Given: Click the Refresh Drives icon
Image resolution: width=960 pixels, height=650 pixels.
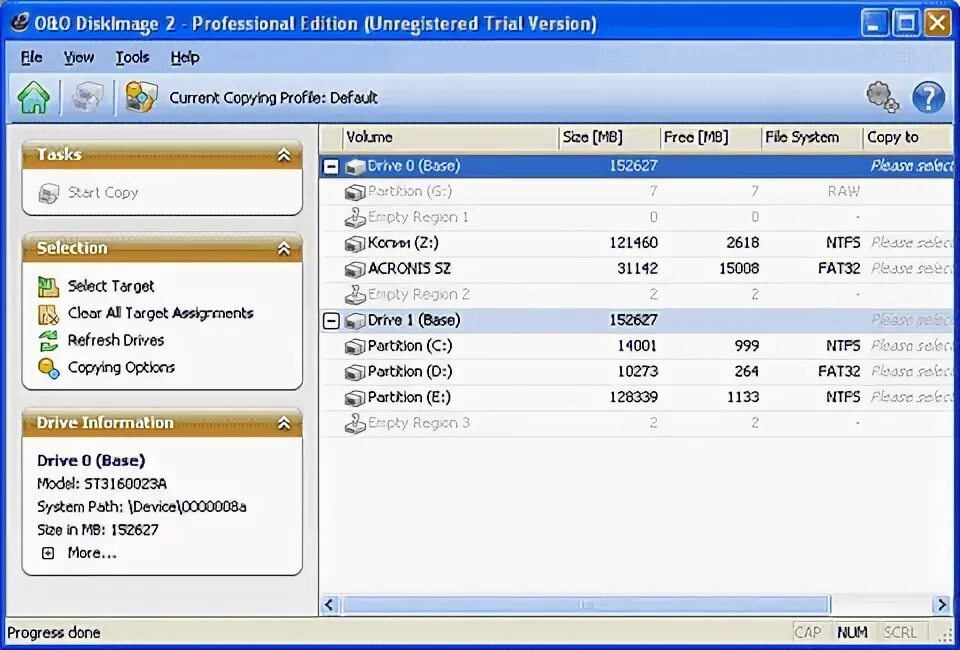Looking at the screenshot, I should click(48, 341).
